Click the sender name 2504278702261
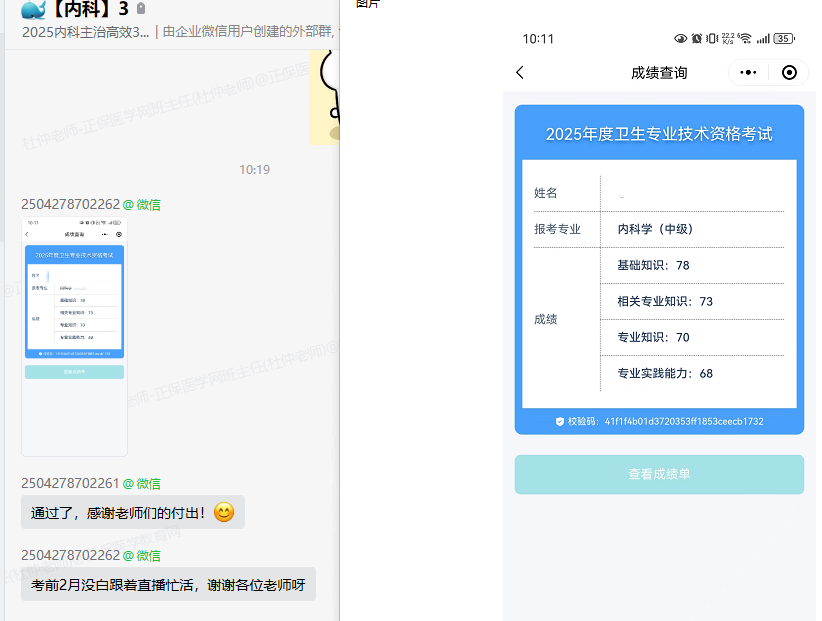Screen dimensions: 822x621 (x=70, y=484)
